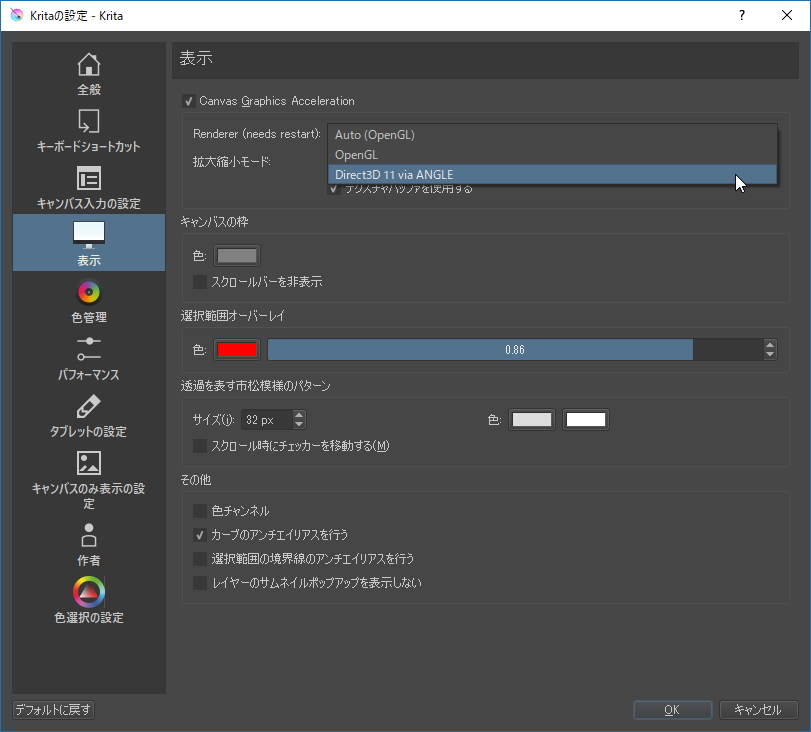Enable レイヤーのサムネイルポップアップを表示しない checkbox

pos(200,583)
